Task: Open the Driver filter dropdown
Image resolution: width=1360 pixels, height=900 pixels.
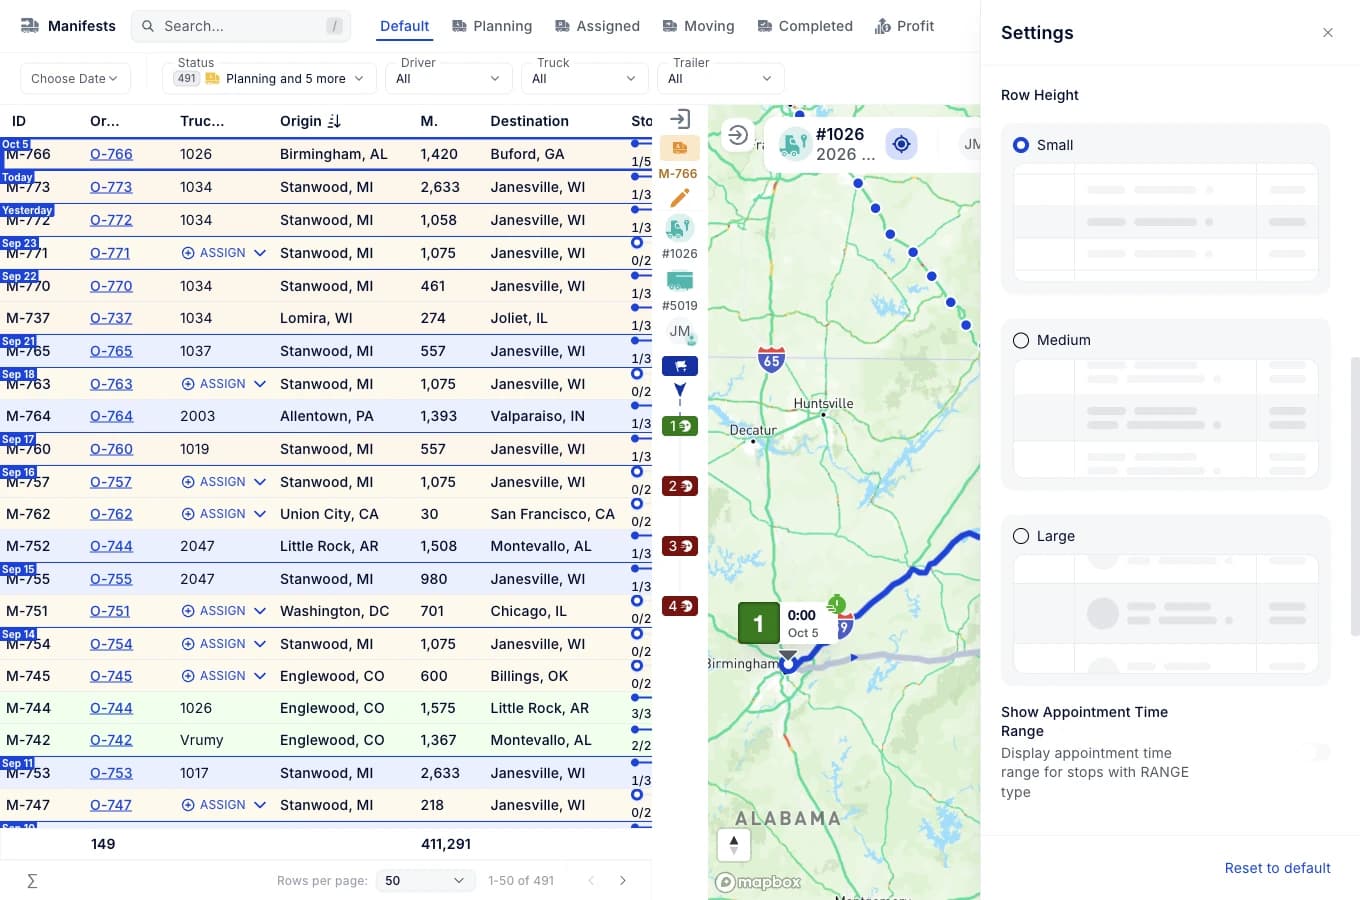Action: coord(448,79)
